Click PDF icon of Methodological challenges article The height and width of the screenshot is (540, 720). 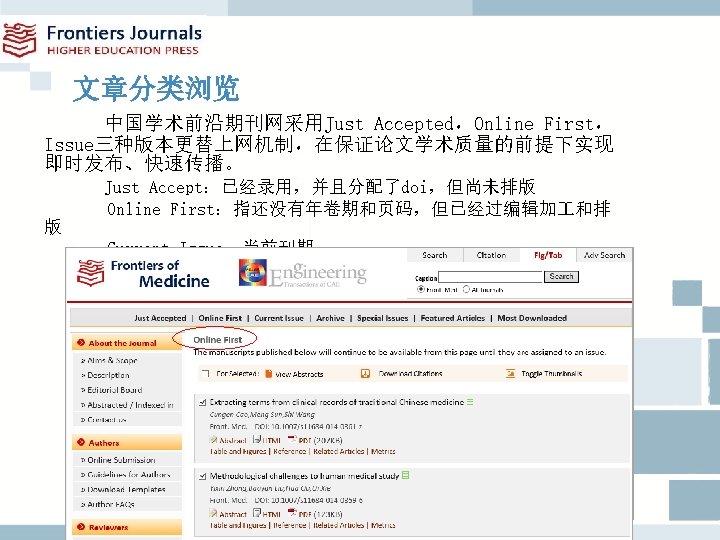292,512
